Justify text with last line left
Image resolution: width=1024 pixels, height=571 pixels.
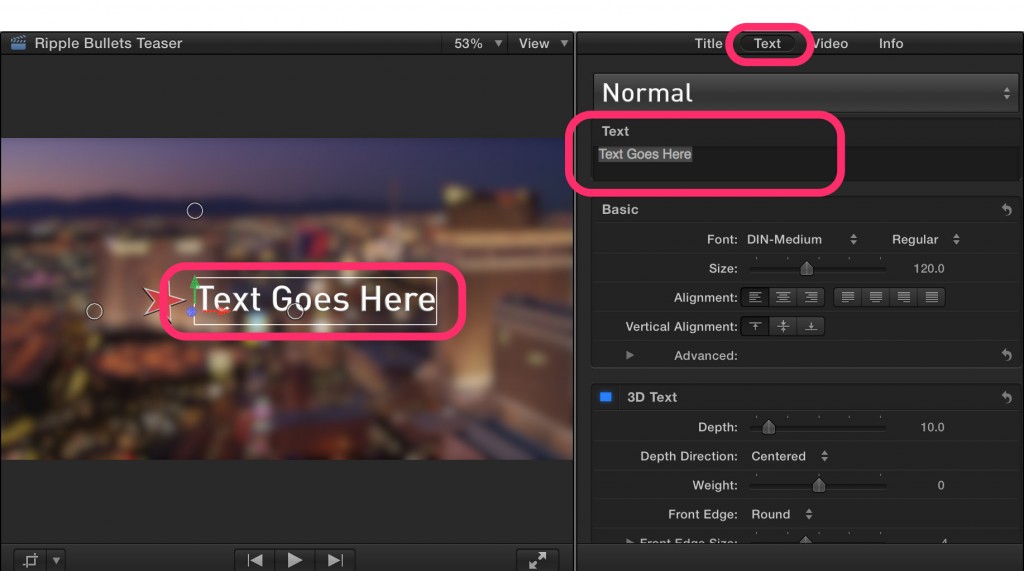click(848, 297)
